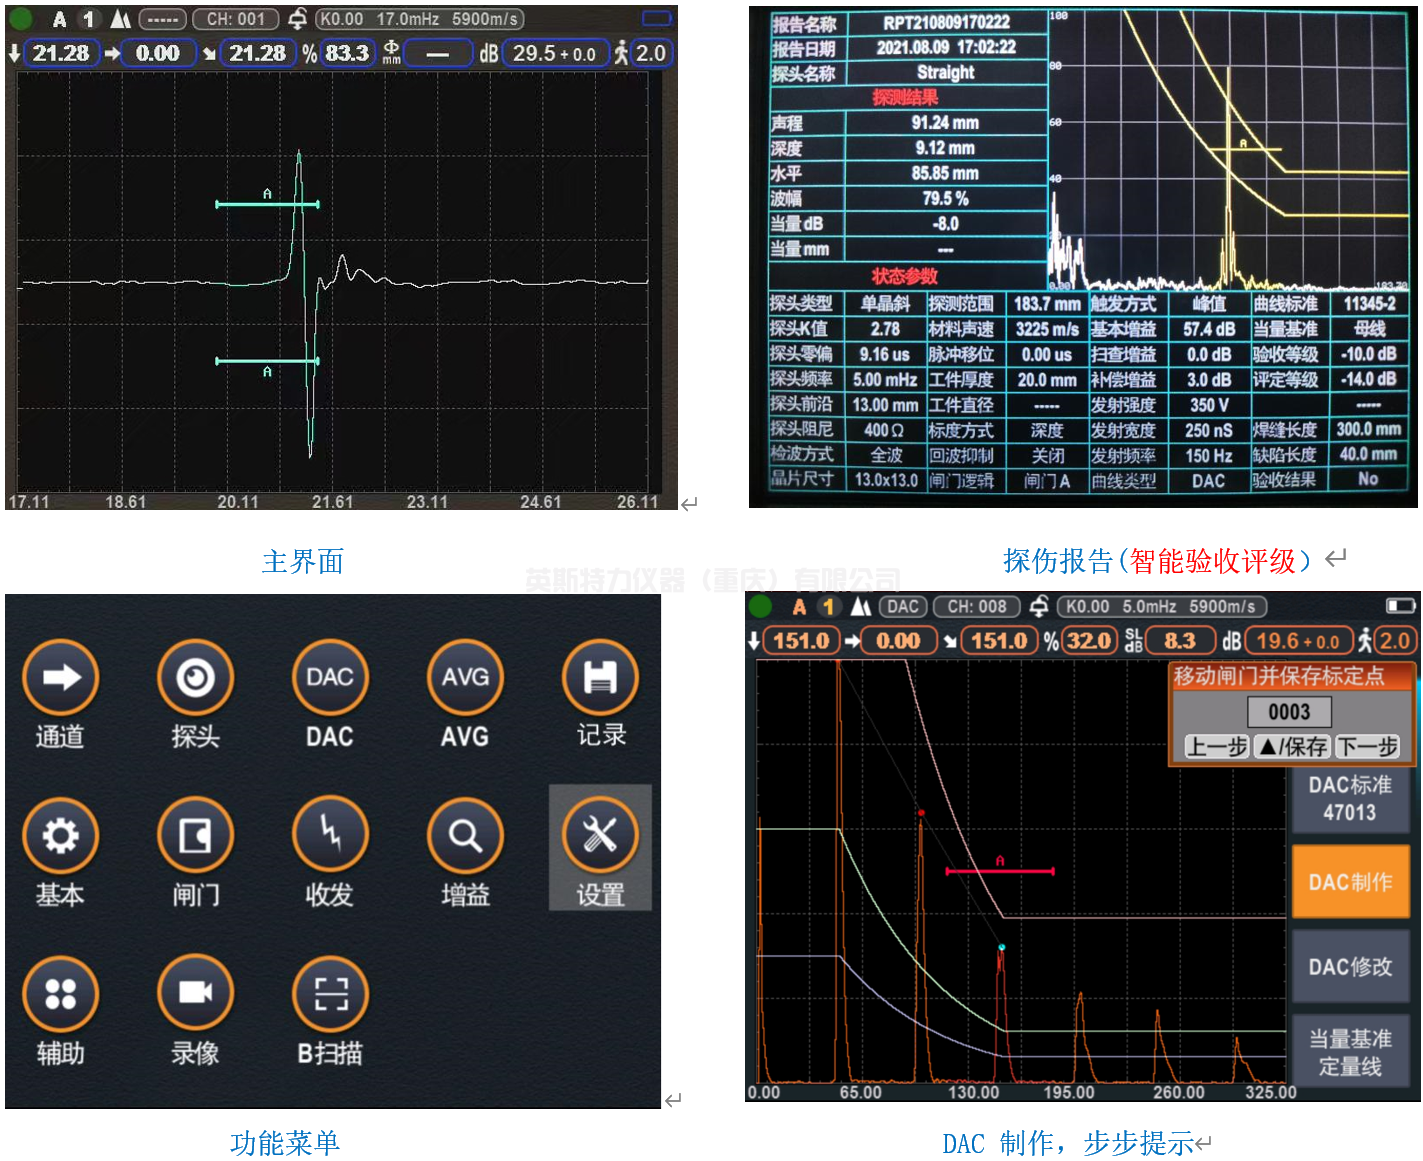This screenshot has width=1423, height=1161.
Task: Select the DAC制作 orange tab
Action: pos(1350,882)
